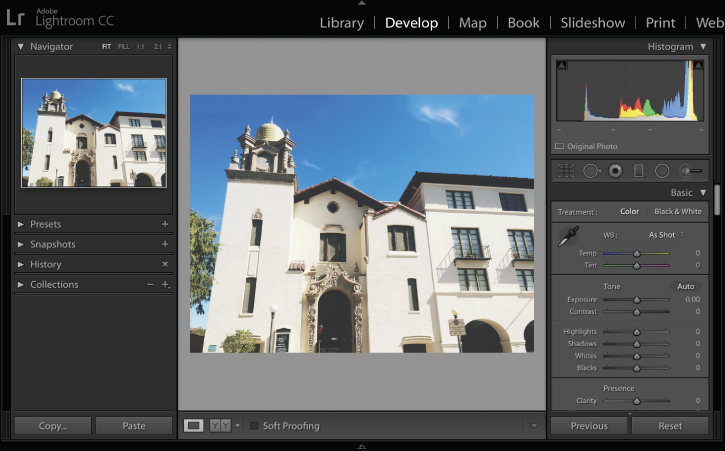
Task: Click the Loupe view icon
Action: click(193, 426)
